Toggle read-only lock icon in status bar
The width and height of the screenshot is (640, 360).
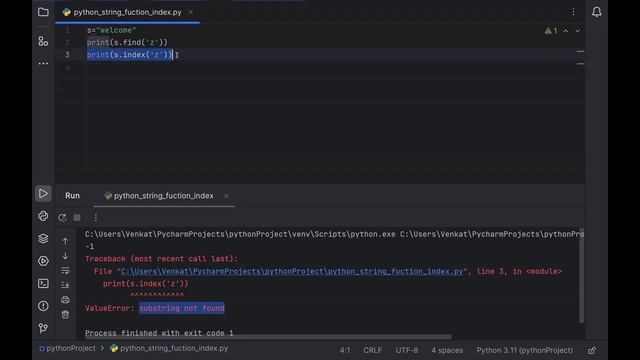(x=592, y=350)
